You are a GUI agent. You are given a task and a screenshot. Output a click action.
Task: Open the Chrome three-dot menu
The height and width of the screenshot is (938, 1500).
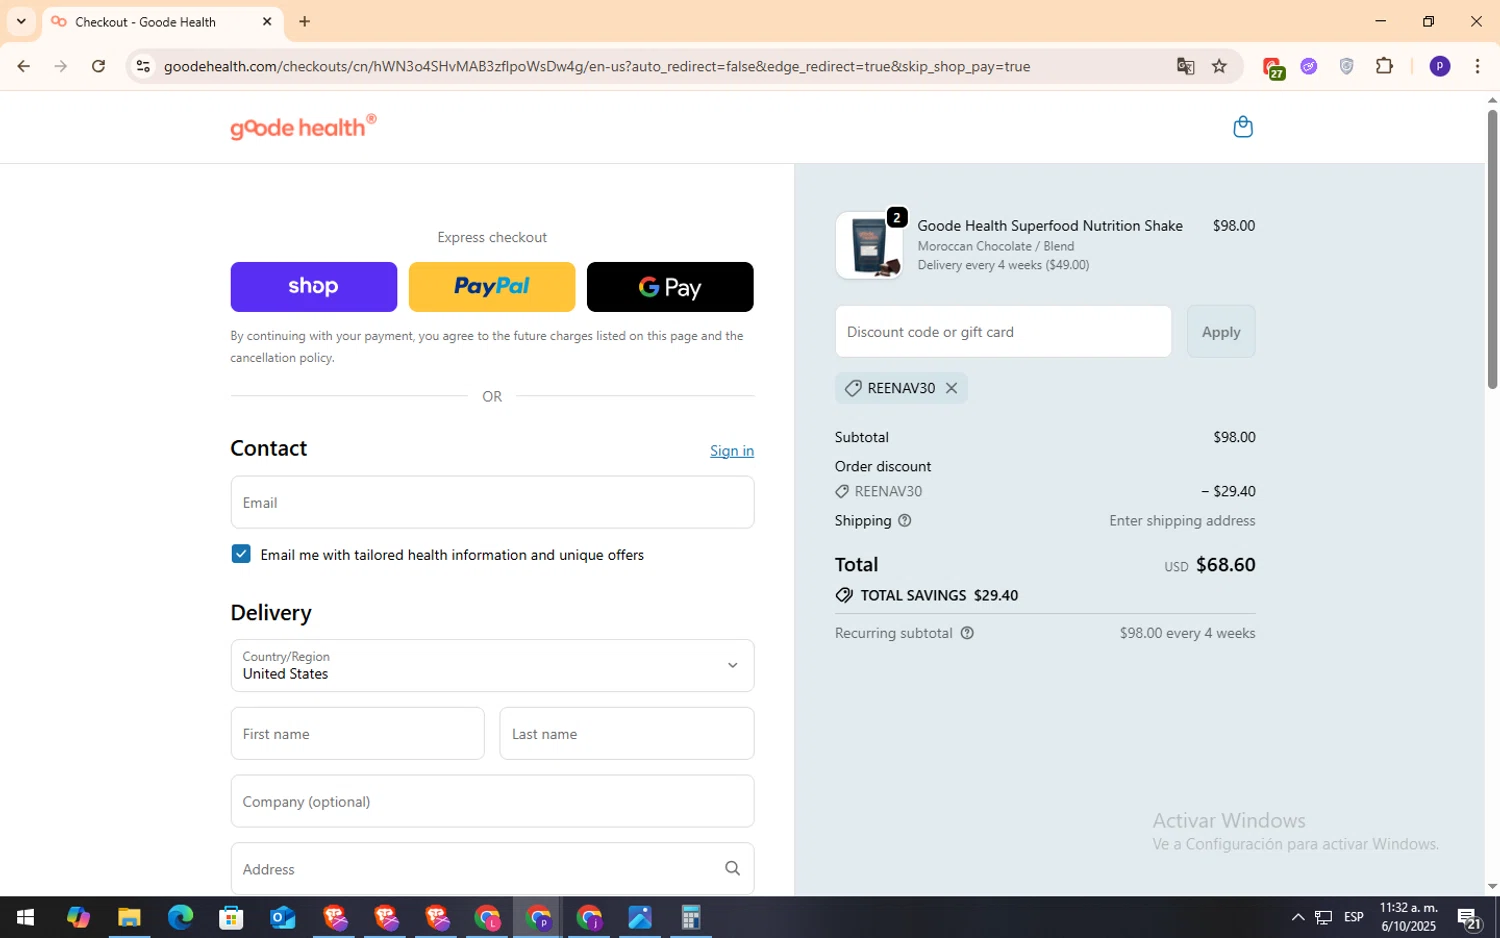click(1477, 66)
